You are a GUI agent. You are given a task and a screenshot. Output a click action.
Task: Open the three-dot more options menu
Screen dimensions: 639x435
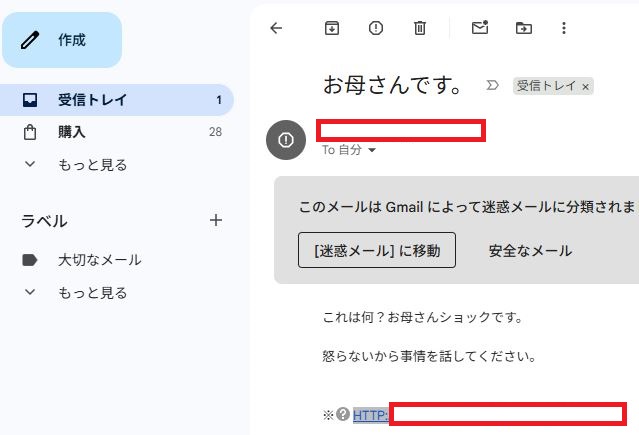[x=564, y=28]
